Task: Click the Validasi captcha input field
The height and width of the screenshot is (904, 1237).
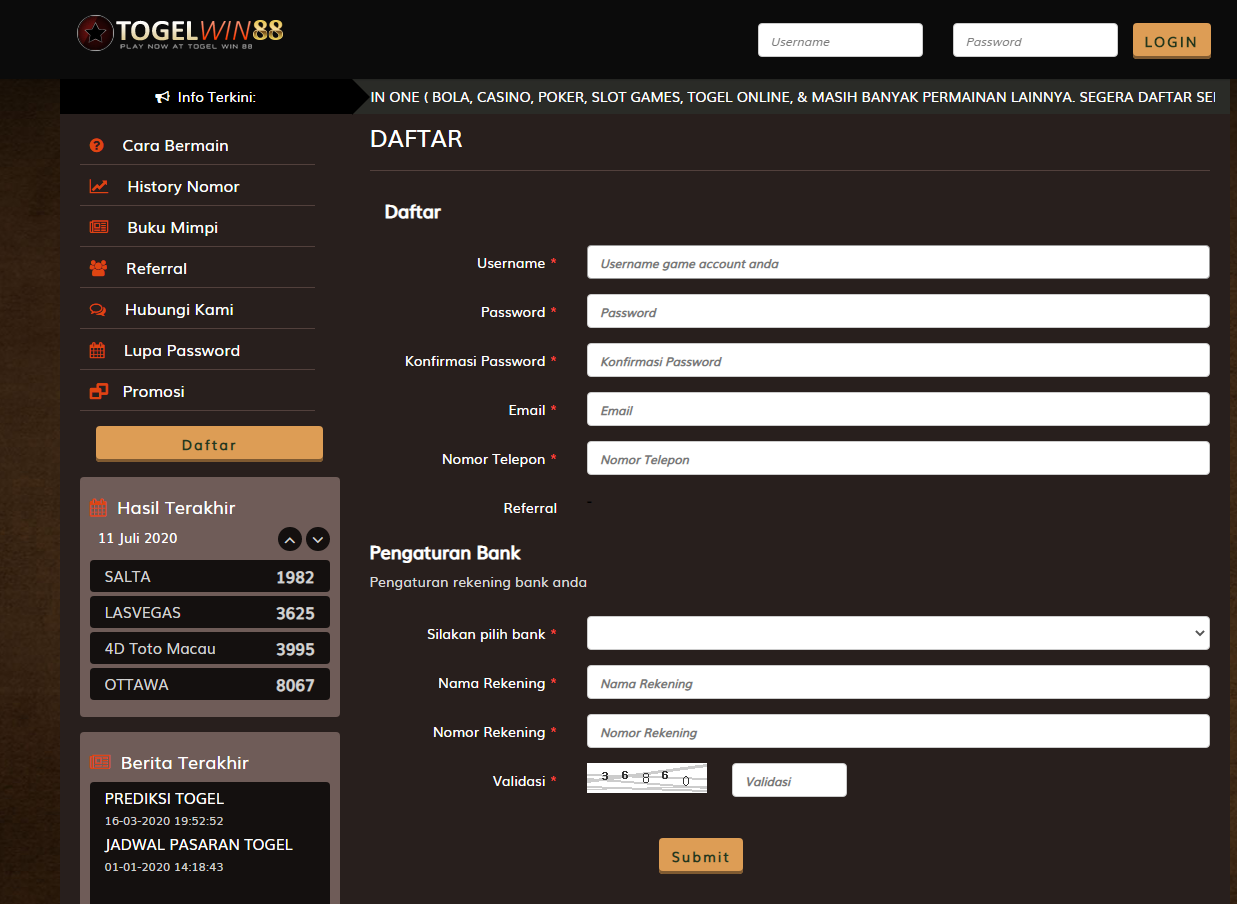Action: tap(788, 780)
